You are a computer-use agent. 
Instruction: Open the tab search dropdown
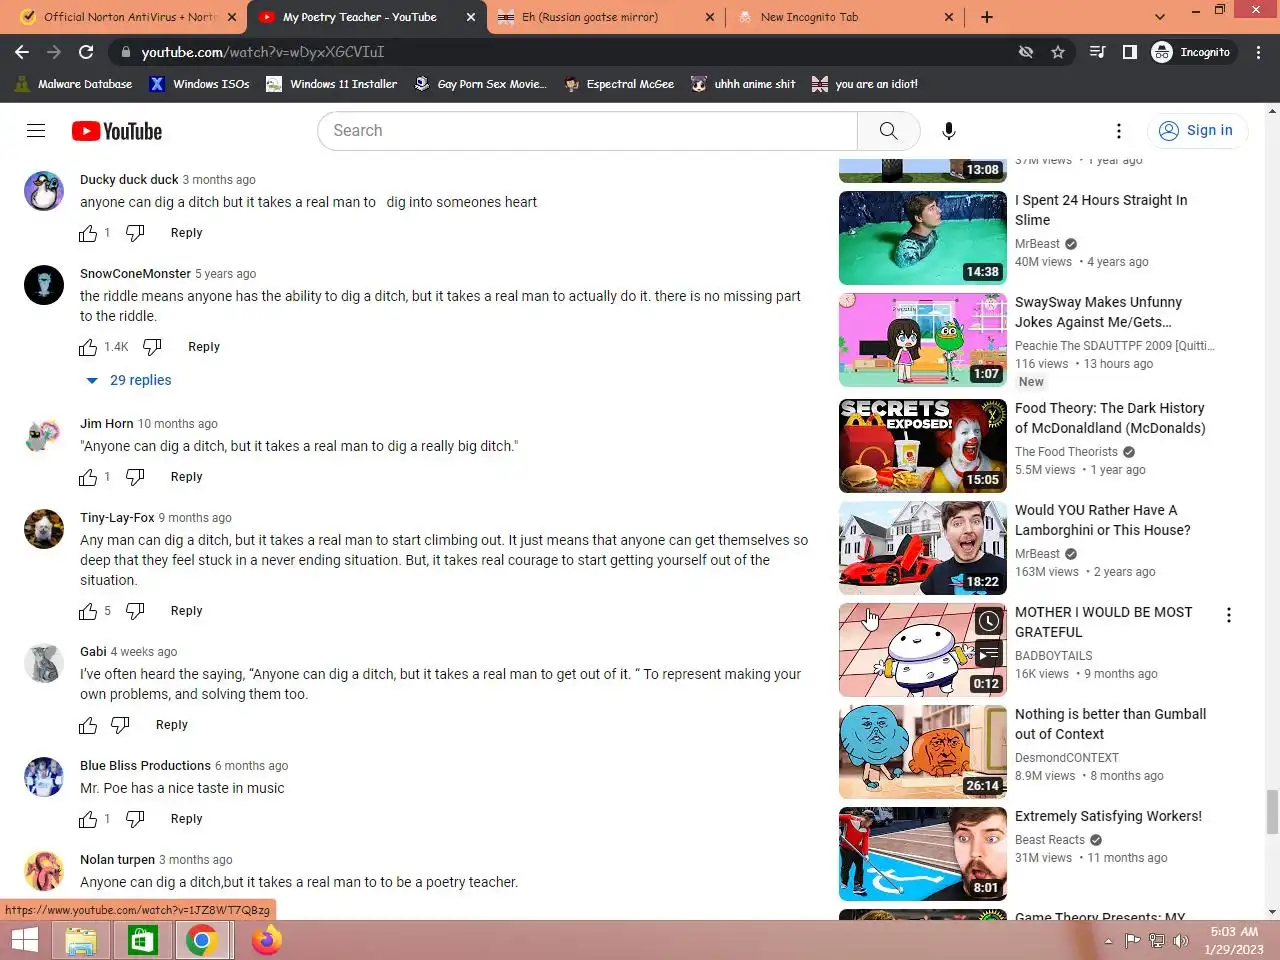click(1159, 17)
